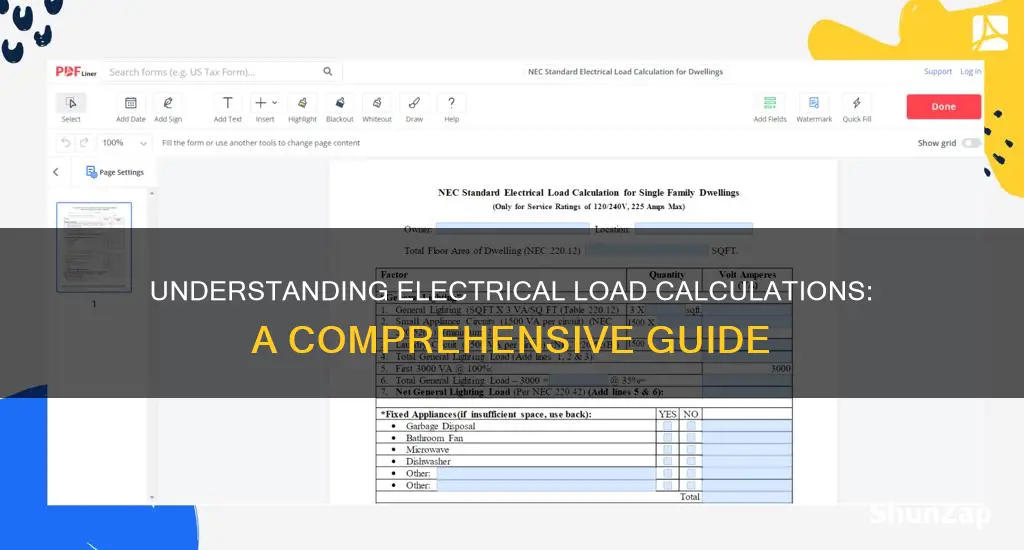The width and height of the screenshot is (1024, 550).
Task: Check YES for Garbage Disposal
Action: pyautogui.click(x=667, y=426)
